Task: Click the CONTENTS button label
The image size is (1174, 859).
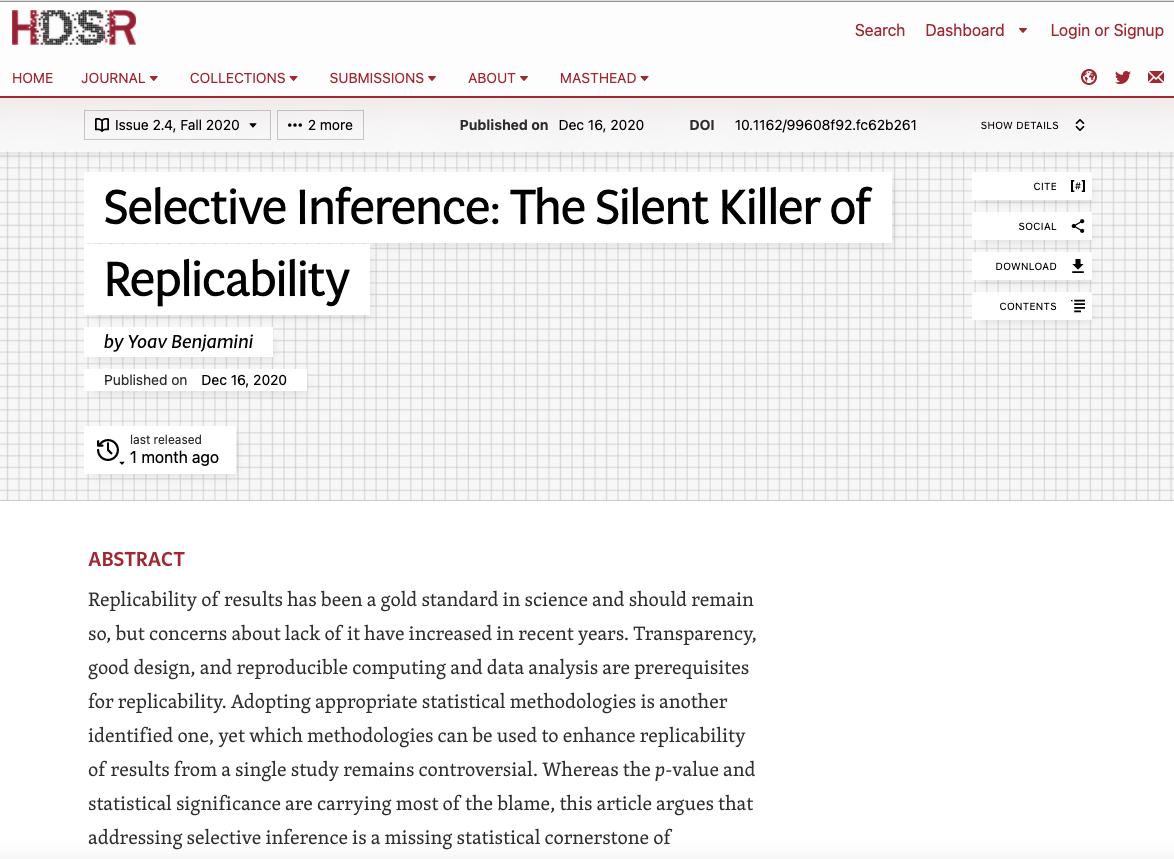Action: tap(1028, 306)
